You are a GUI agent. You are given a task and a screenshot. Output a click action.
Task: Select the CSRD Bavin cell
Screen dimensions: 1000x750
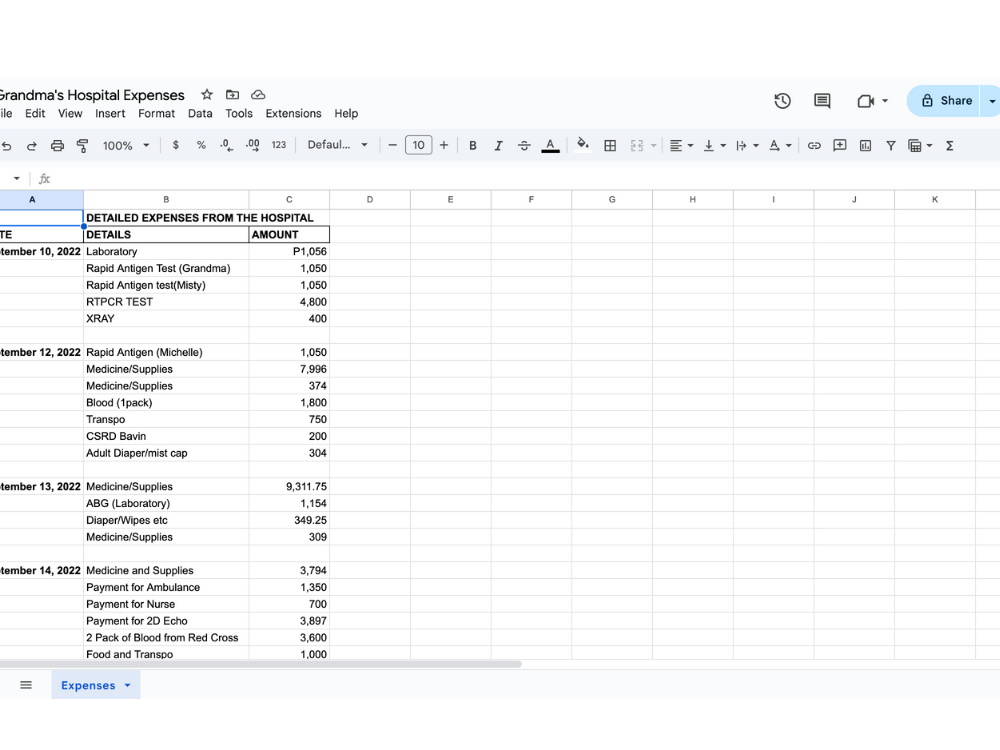pos(166,436)
